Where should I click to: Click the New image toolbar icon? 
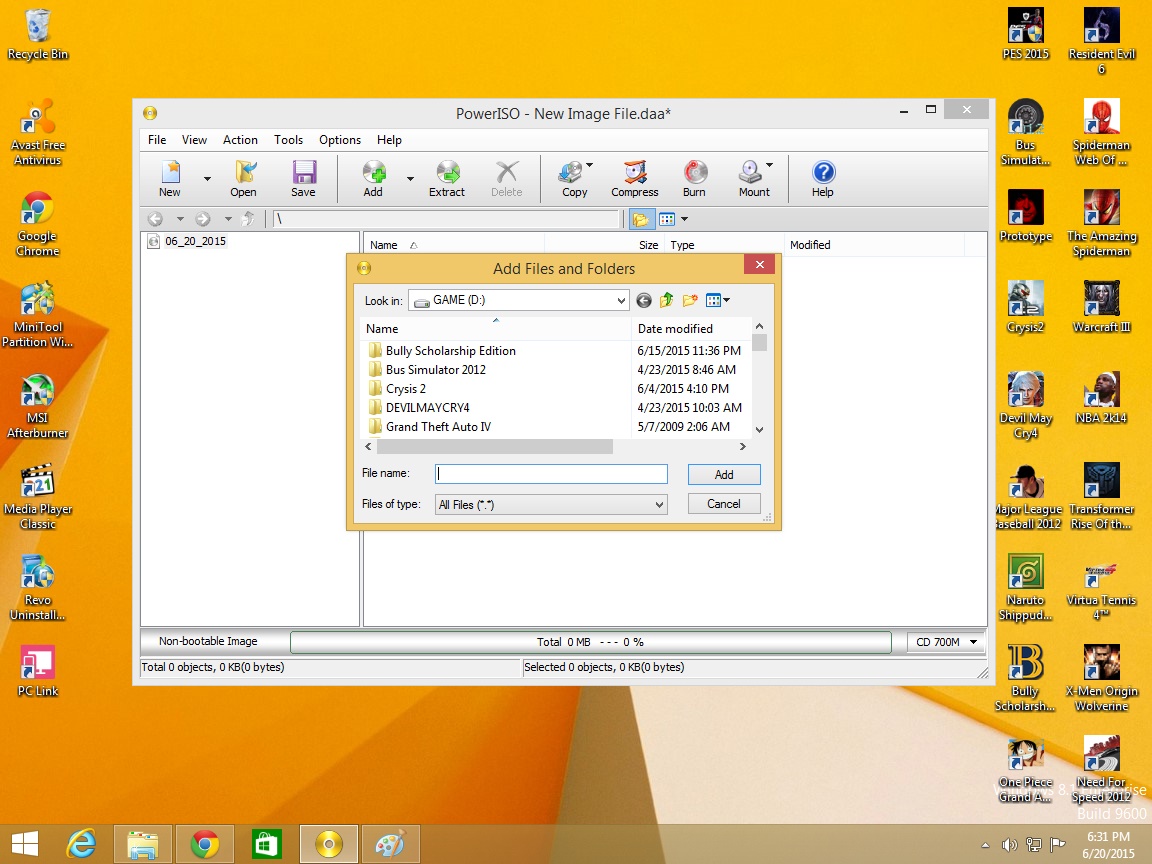pyautogui.click(x=170, y=179)
